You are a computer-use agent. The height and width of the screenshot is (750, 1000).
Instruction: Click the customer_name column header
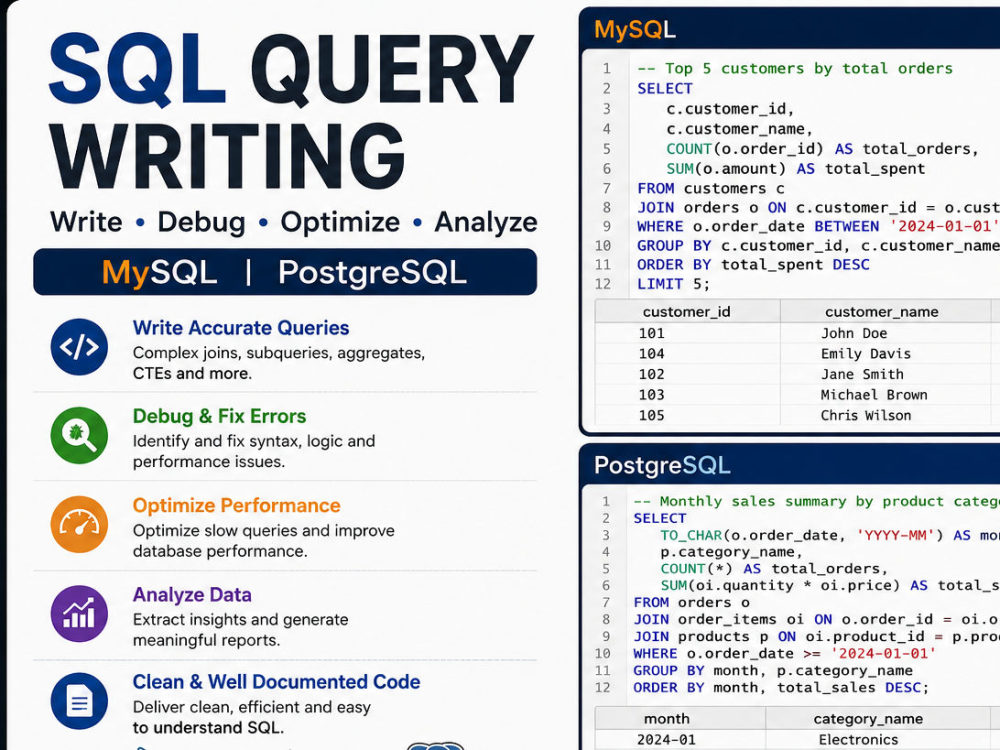coord(881,312)
